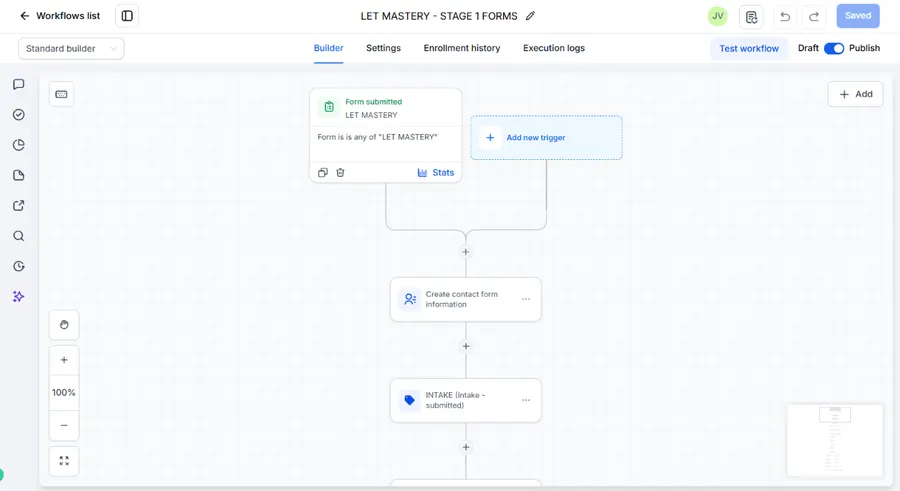Open the clock history sidebar icon
Screen dimensions: 900x491
(x=18, y=266)
